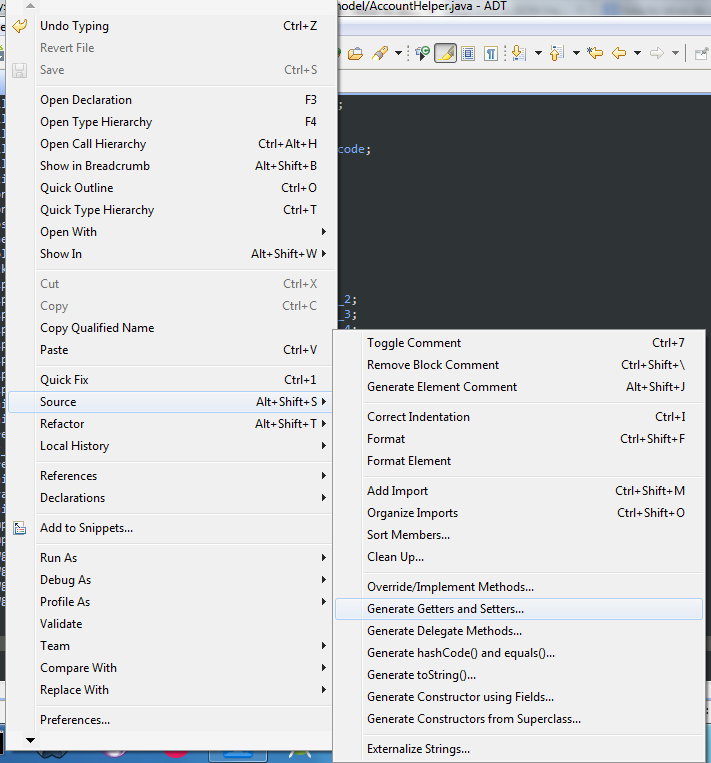
Task: Choose Open Call Hierarchy
Action: tap(172, 144)
